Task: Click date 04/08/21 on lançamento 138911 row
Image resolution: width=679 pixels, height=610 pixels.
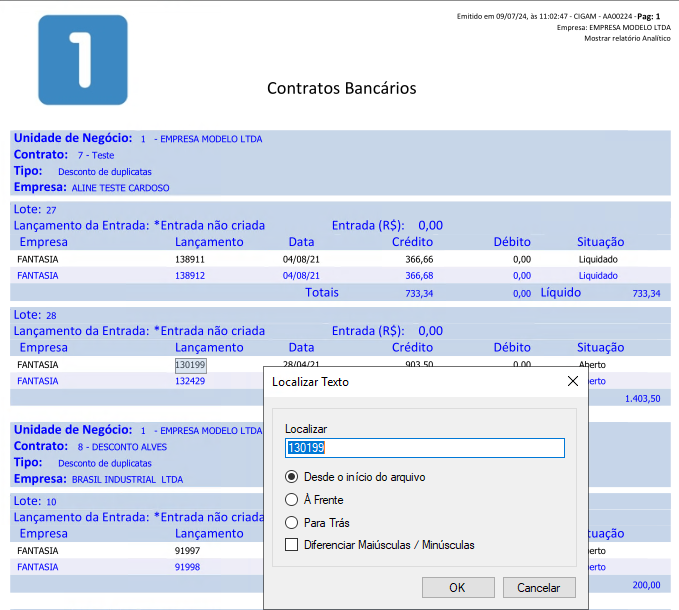Action: tap(301, 259)
